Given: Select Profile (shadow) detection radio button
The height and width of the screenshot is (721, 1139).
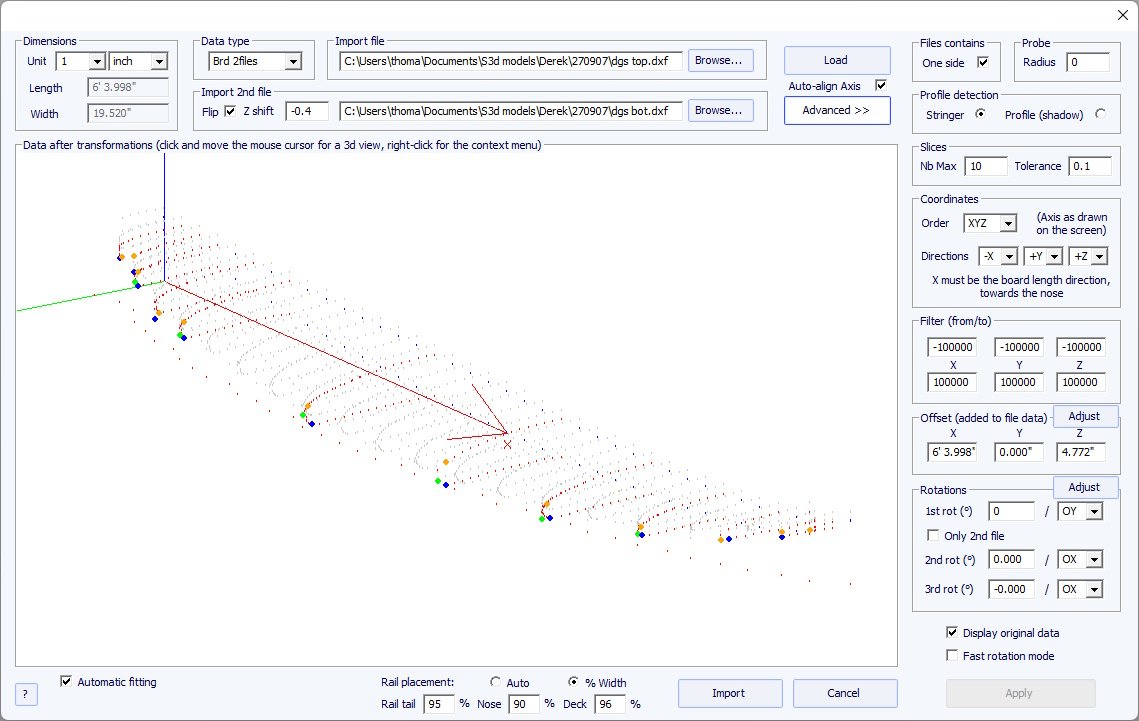Looking at the screenshot, I should 1101,114.
